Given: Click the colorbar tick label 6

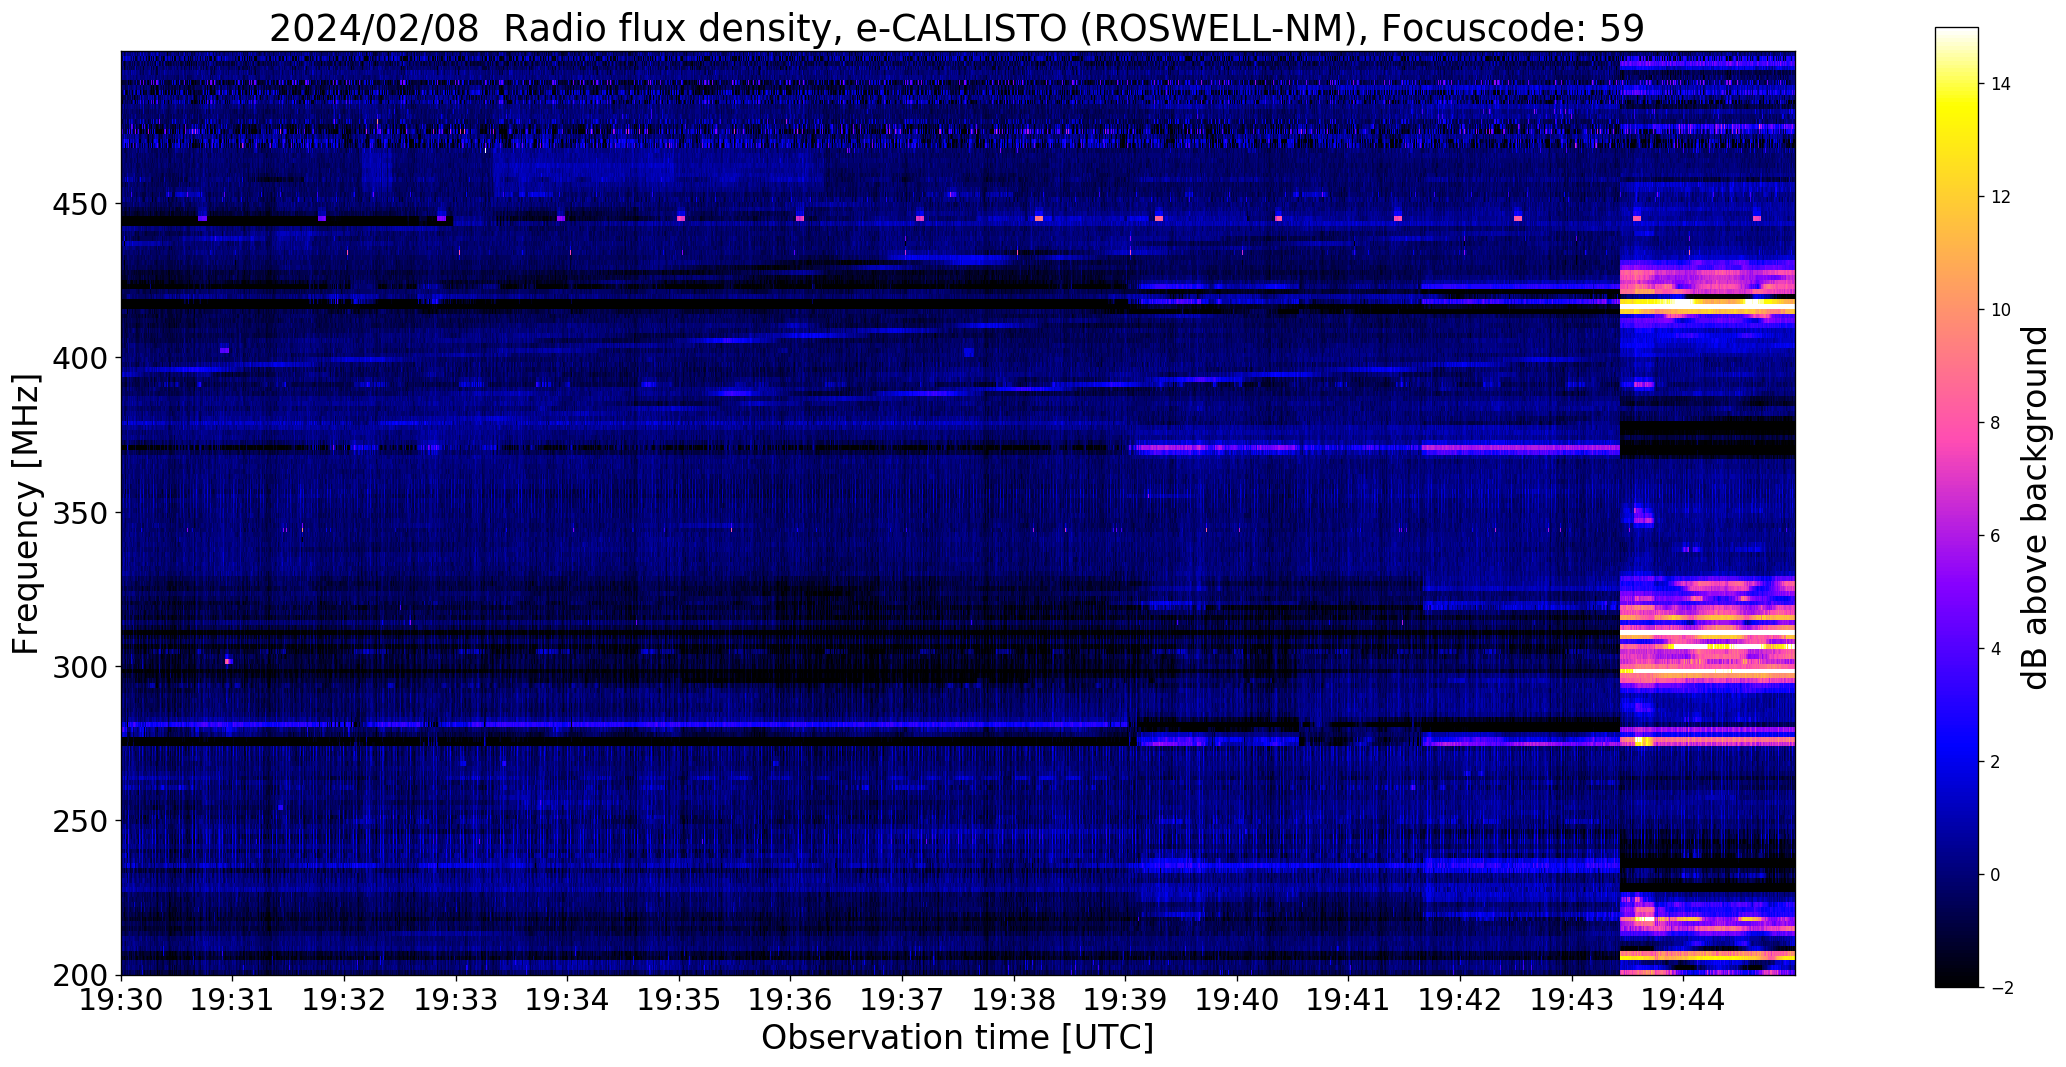Looking at the screenshot, I should [x=1996, y=536].
